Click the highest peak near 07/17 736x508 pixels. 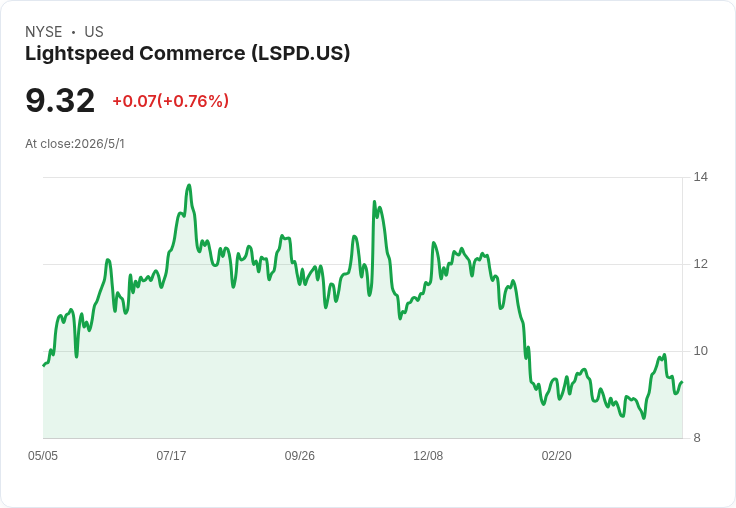(x=189, y=185)
